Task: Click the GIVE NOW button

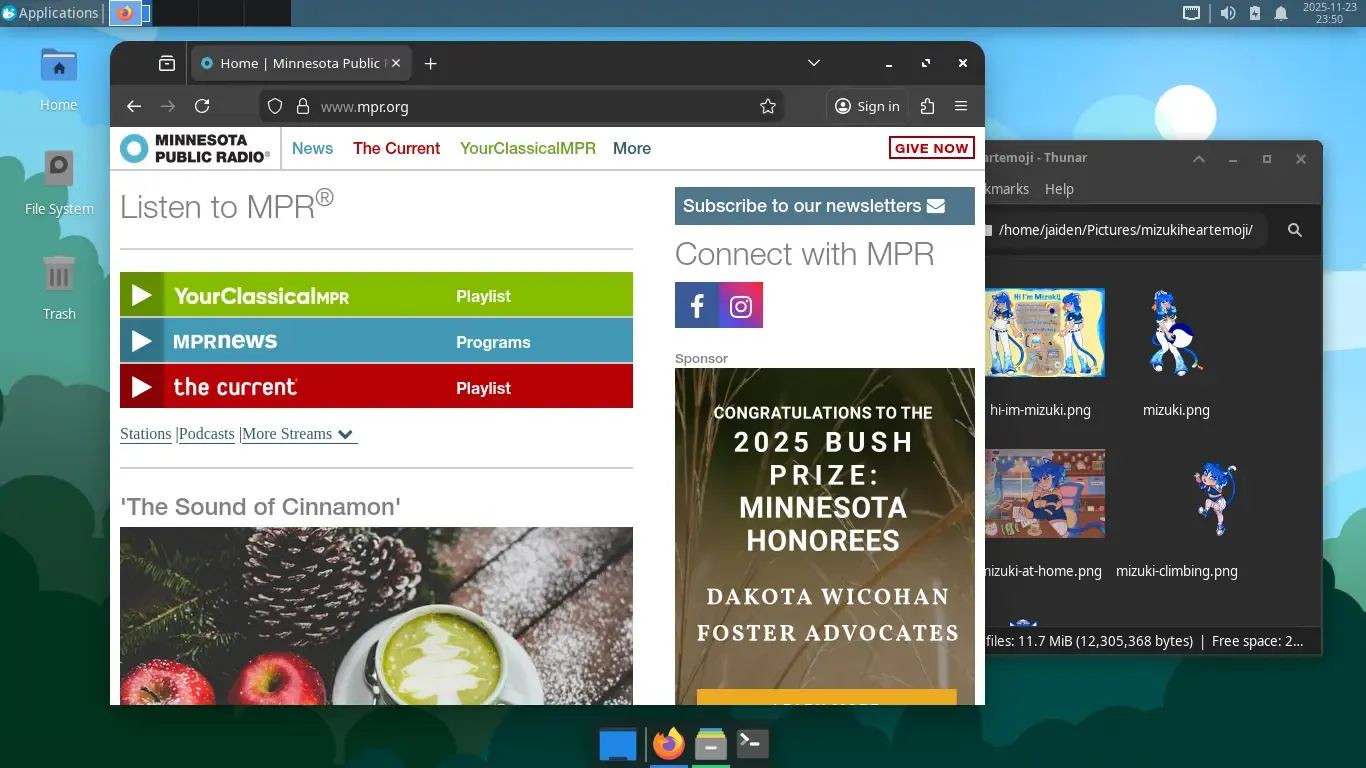Action: point(931,147)
